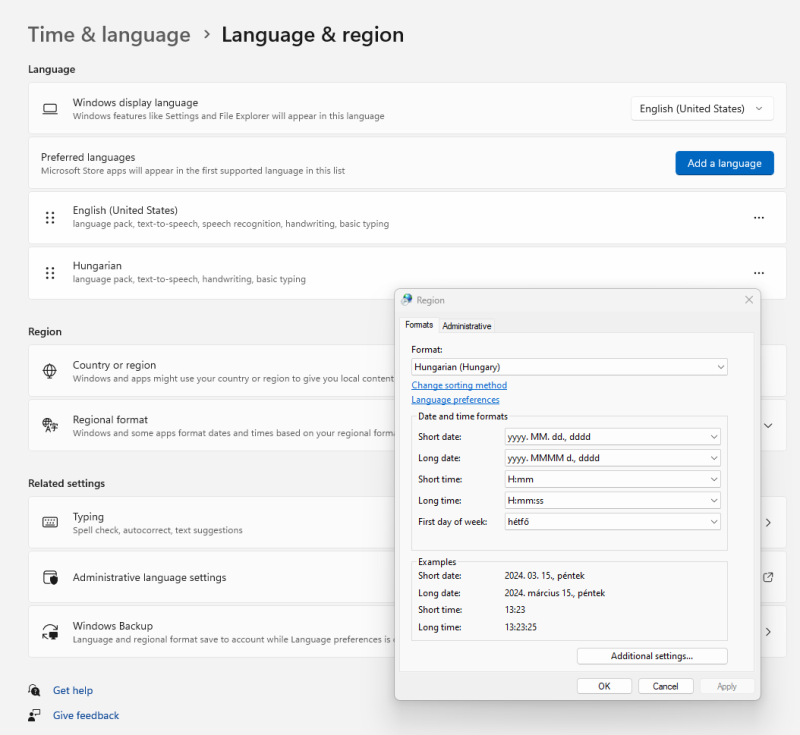Click the Typing keyboard icon
The image size is (800, 735).
pyautogui.click(x=50, y=522)
